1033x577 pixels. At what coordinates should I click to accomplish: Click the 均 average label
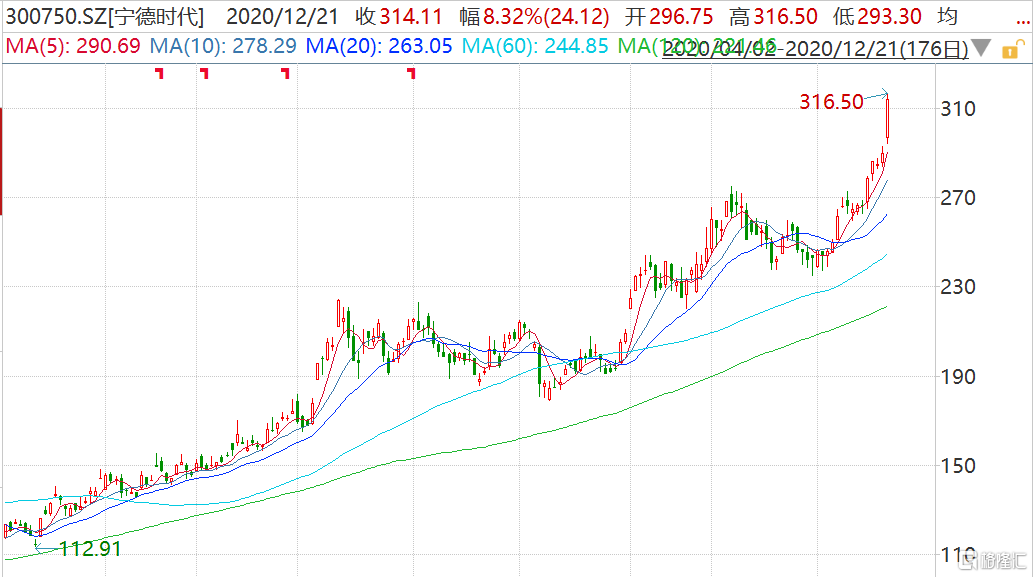[947, 16]
